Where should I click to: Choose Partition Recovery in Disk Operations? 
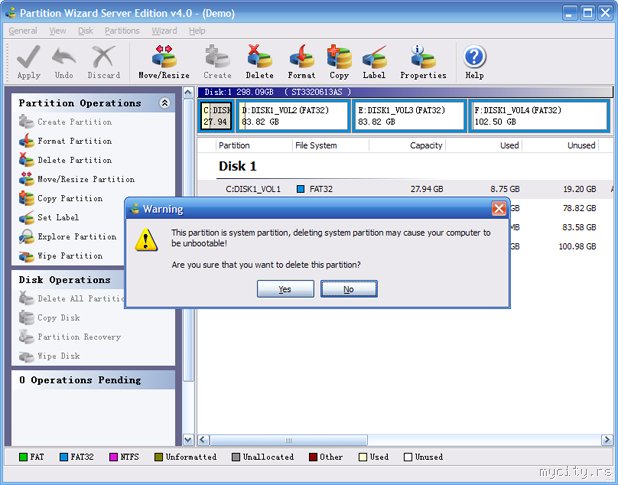tap(70, 337)
